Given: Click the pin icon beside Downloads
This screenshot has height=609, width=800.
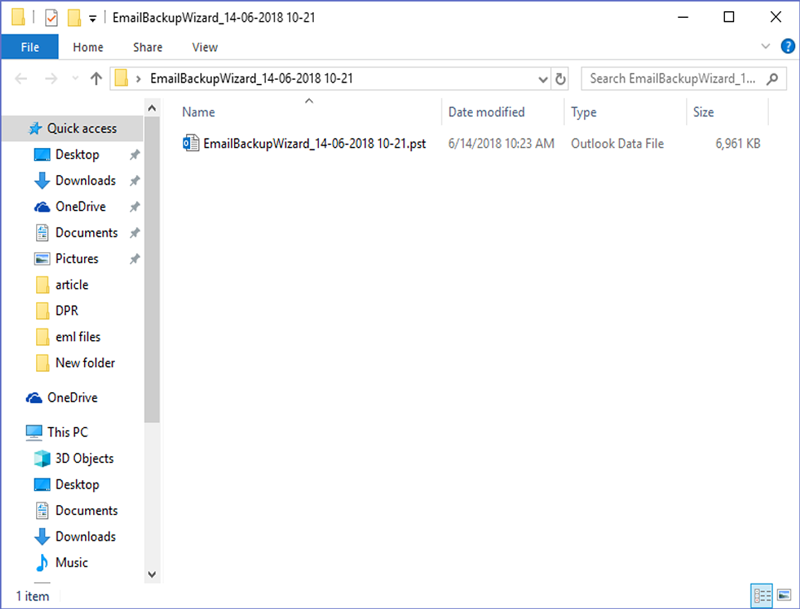Looking at the screenshot, I should tap(134, 181).
